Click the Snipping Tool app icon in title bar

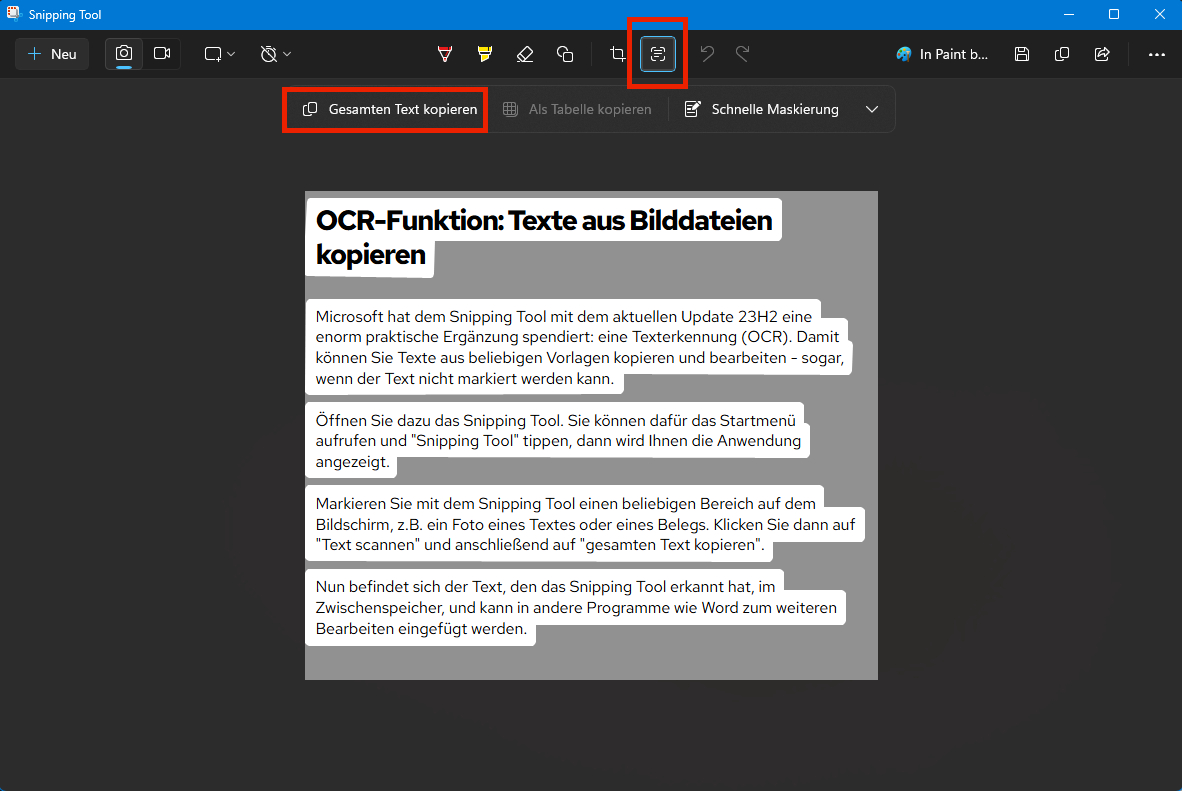point(14,14)
